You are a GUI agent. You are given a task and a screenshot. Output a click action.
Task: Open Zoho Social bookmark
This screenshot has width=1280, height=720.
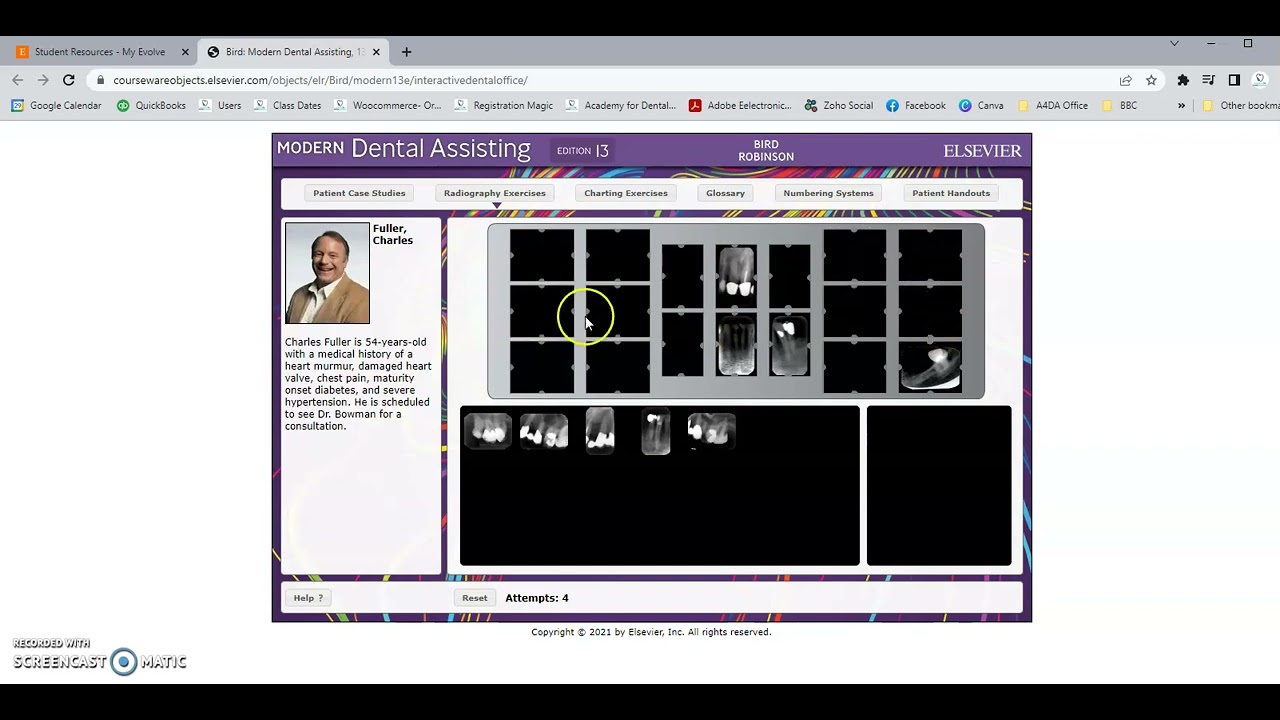coord(839,105)
